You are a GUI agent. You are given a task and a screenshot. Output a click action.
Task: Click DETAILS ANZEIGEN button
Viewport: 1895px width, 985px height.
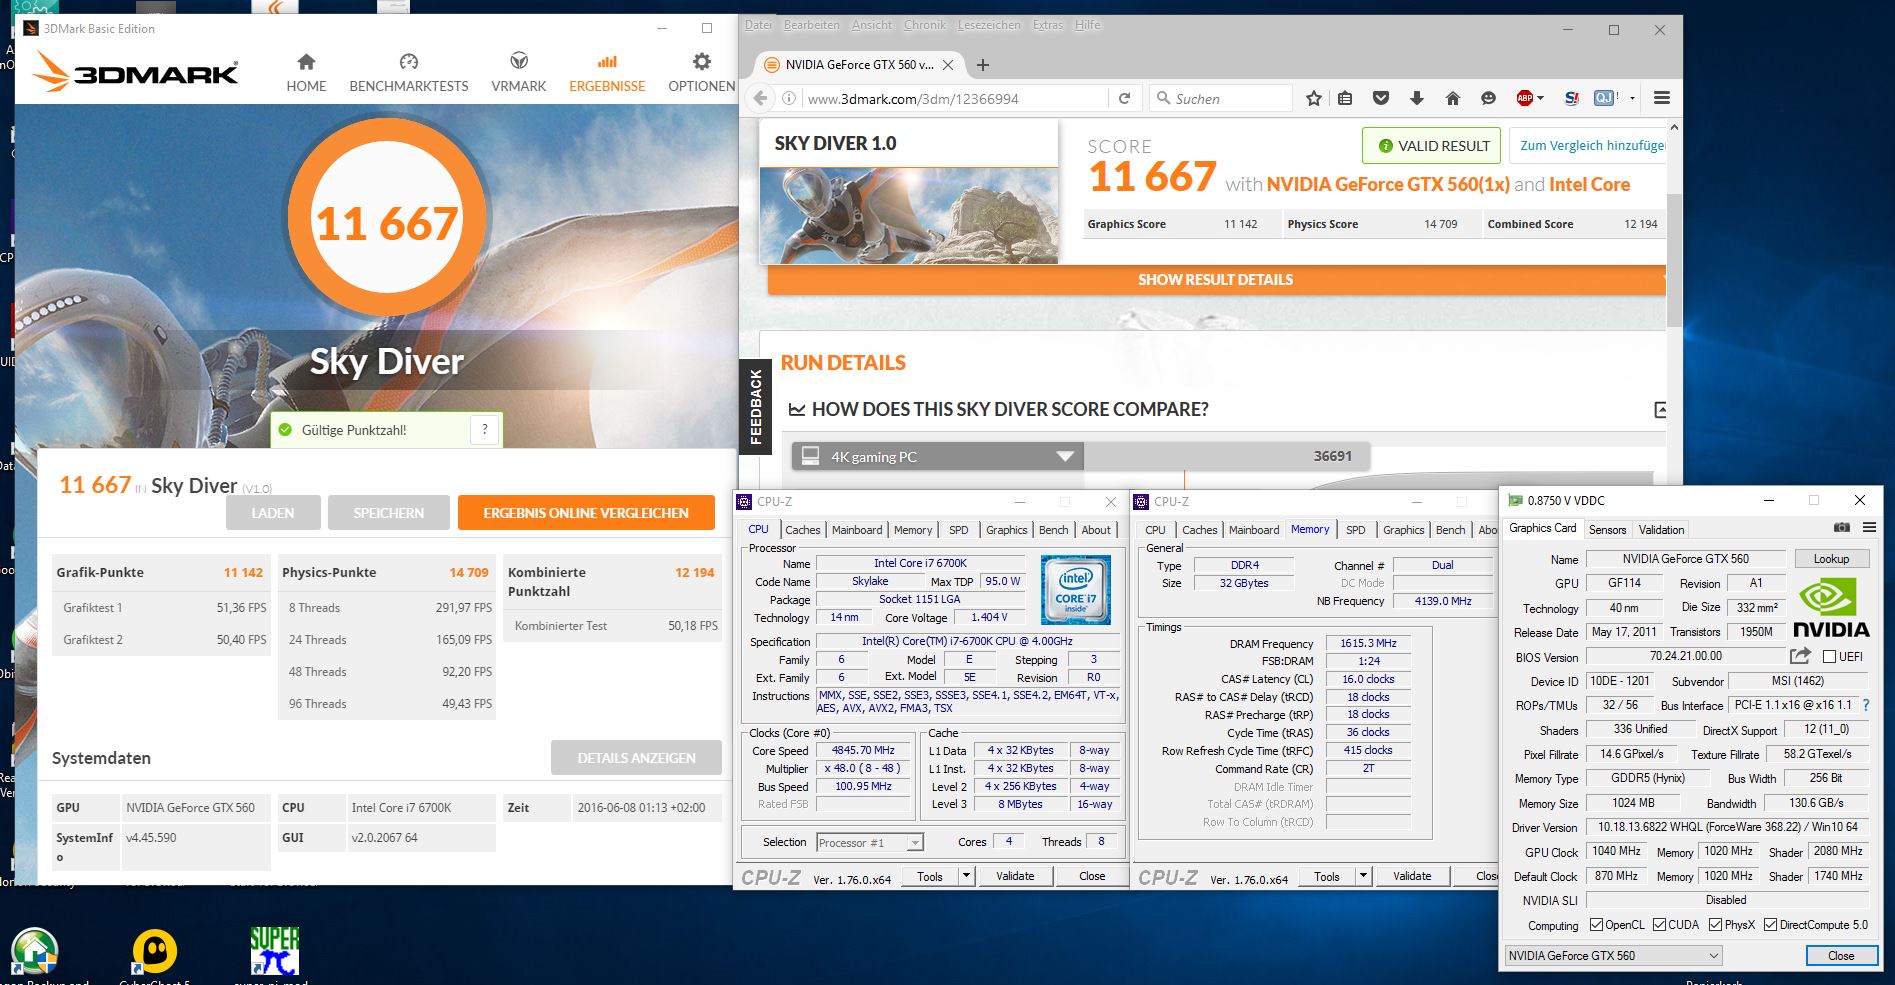pyautogui.click(x=636, y=758)
